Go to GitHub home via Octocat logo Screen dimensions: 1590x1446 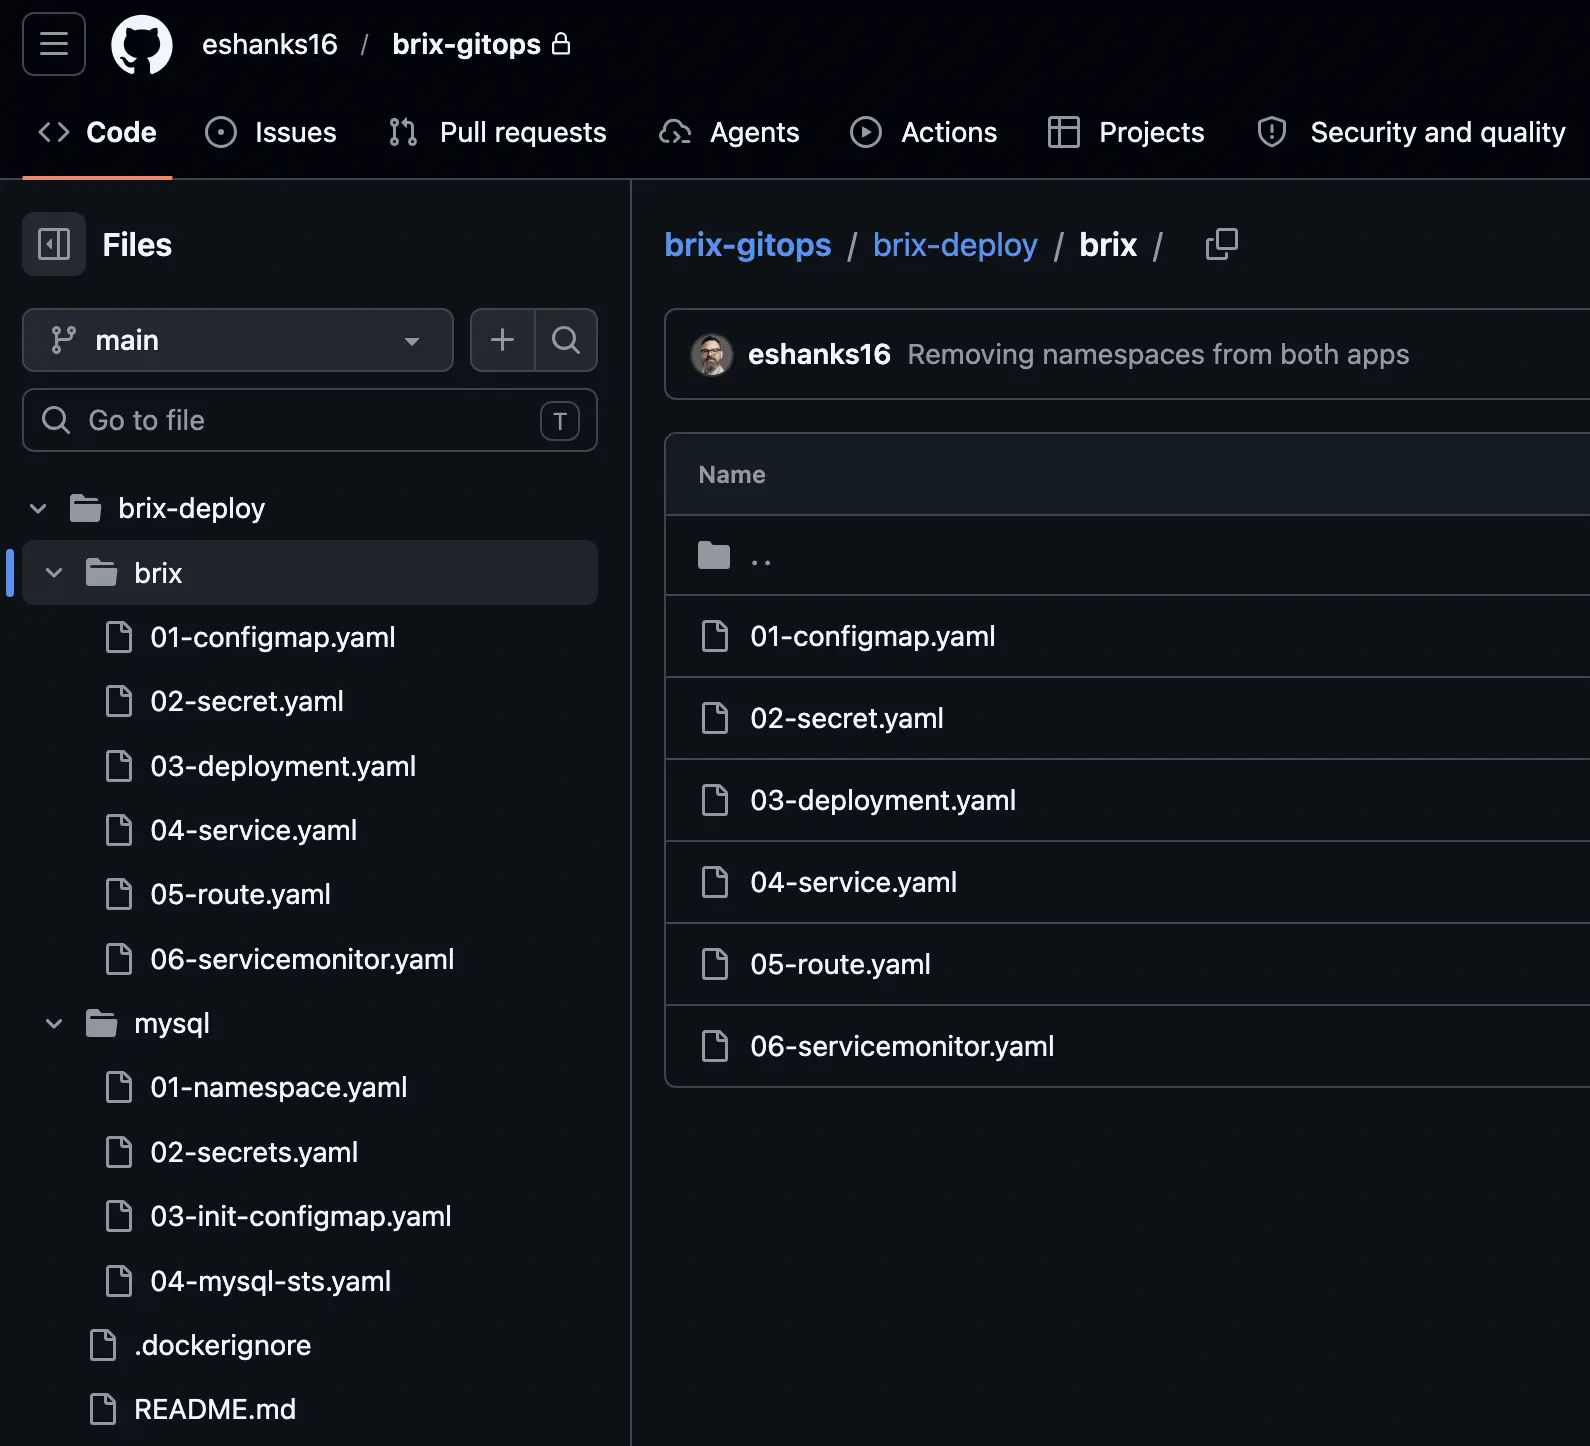click(141, 44)
